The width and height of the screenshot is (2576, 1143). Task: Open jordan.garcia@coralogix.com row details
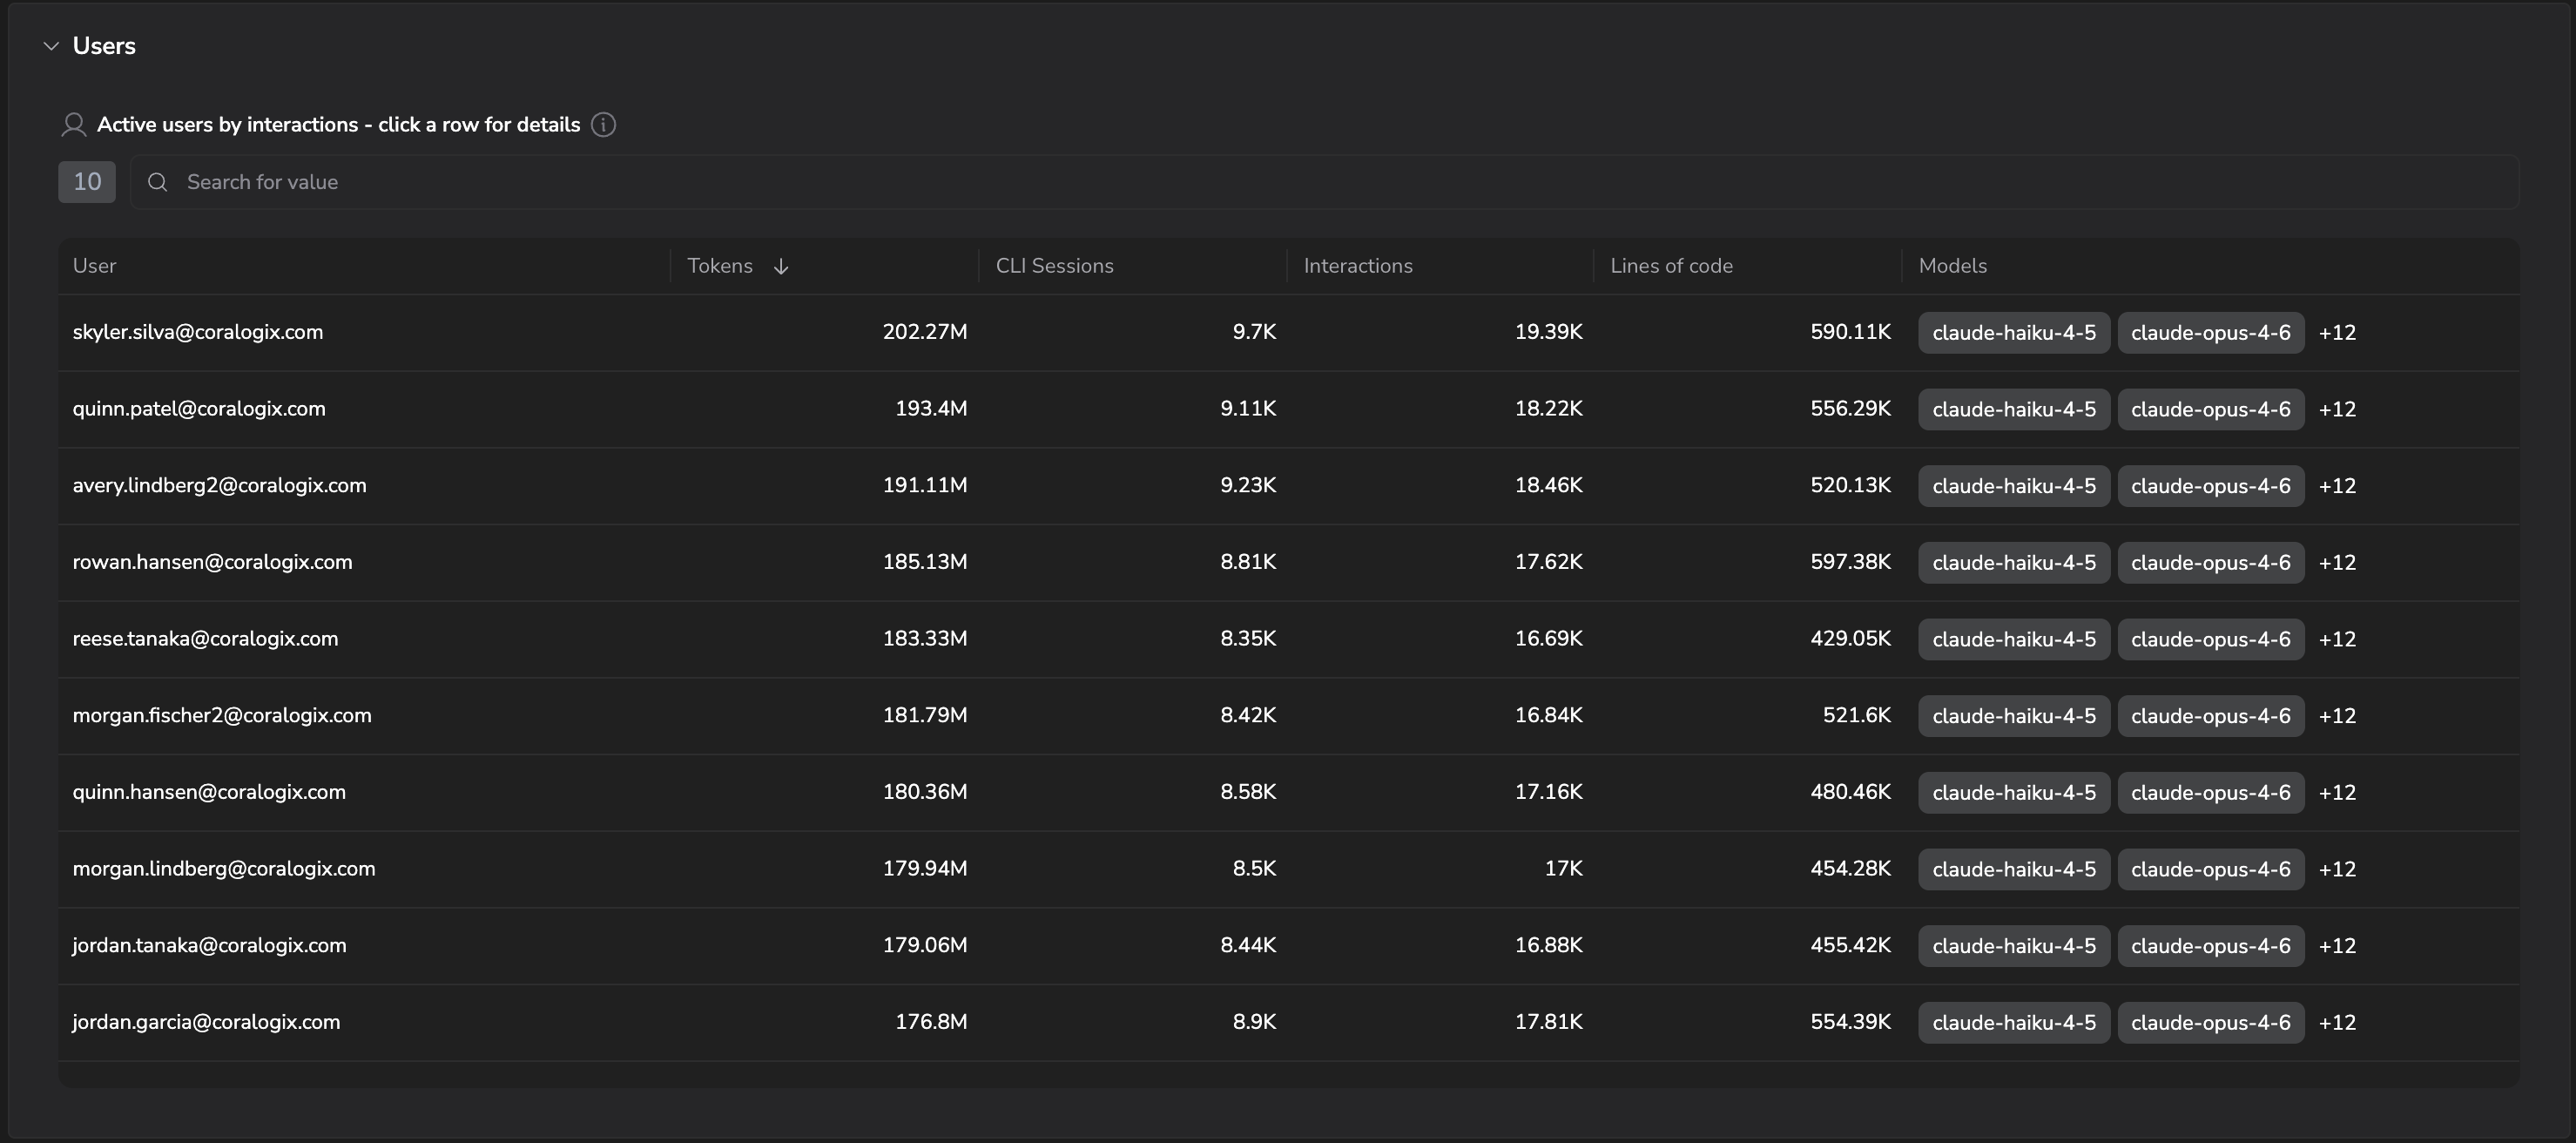click(1288, 1022)
